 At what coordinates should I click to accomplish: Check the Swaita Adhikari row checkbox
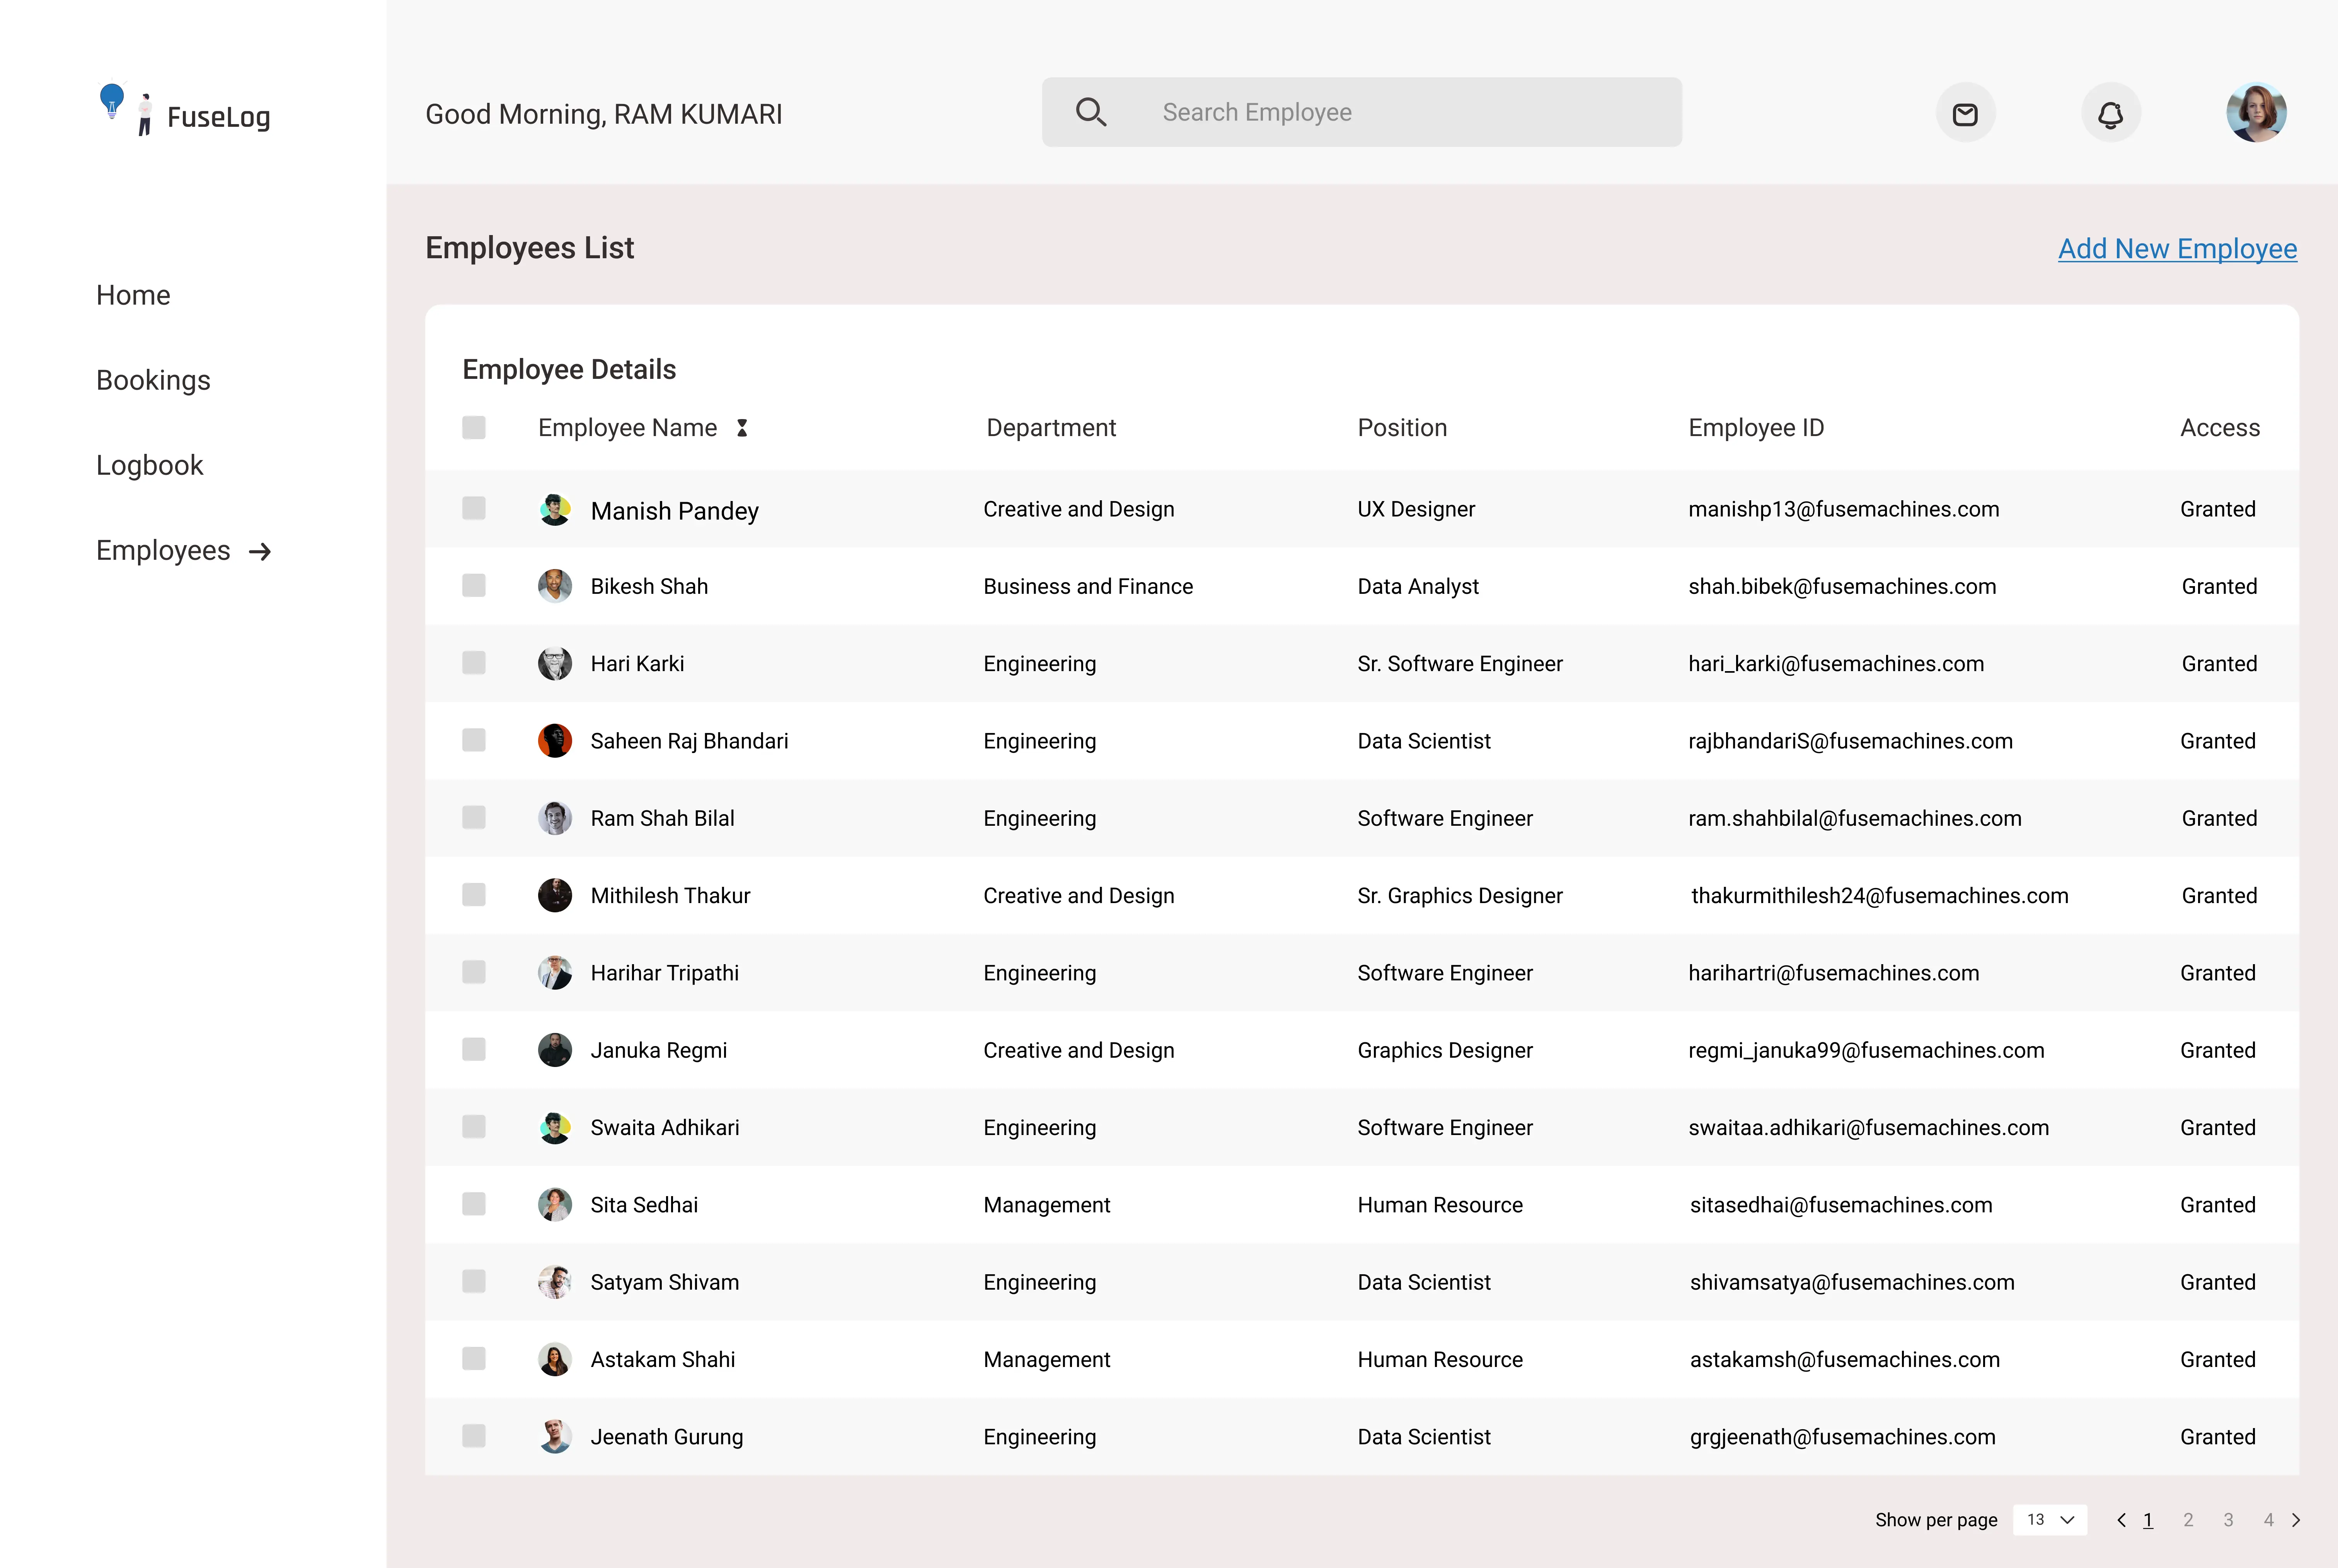click(474, 1126)
